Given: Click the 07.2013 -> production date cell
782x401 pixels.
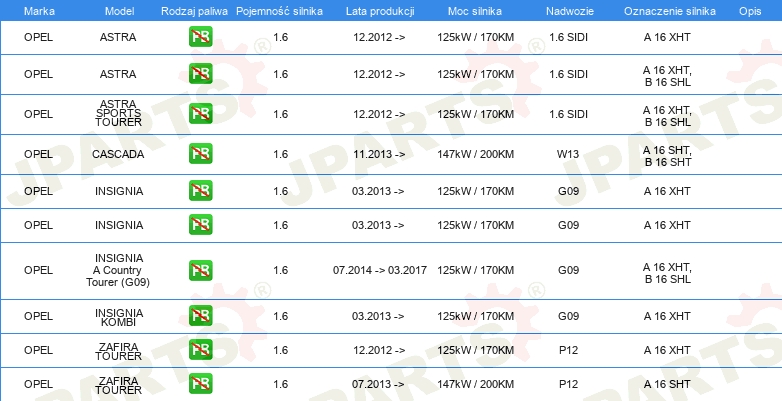Looking at the screenshot, I should (378, 384).
